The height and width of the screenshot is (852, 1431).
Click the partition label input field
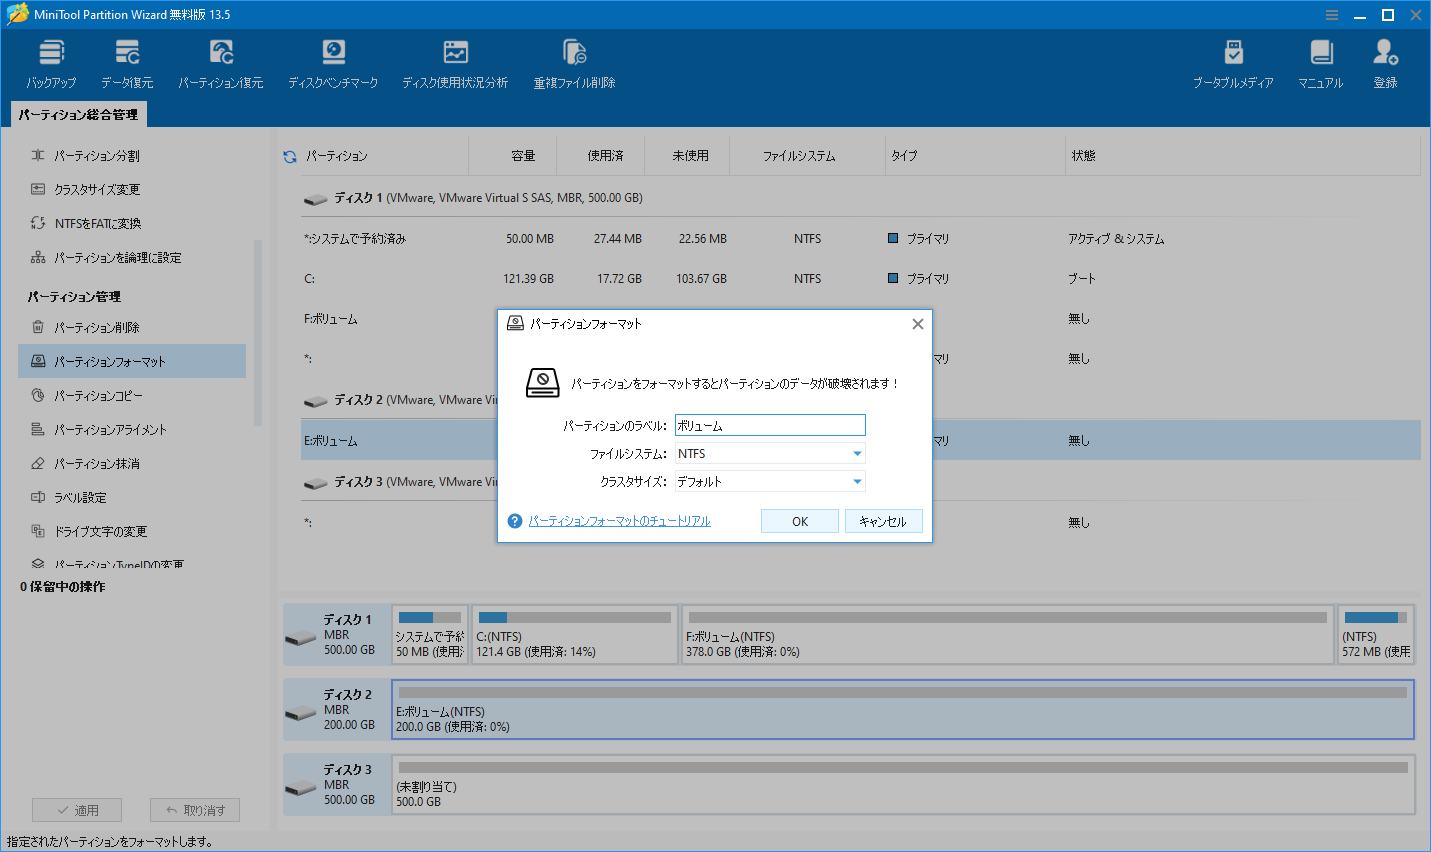769,424
